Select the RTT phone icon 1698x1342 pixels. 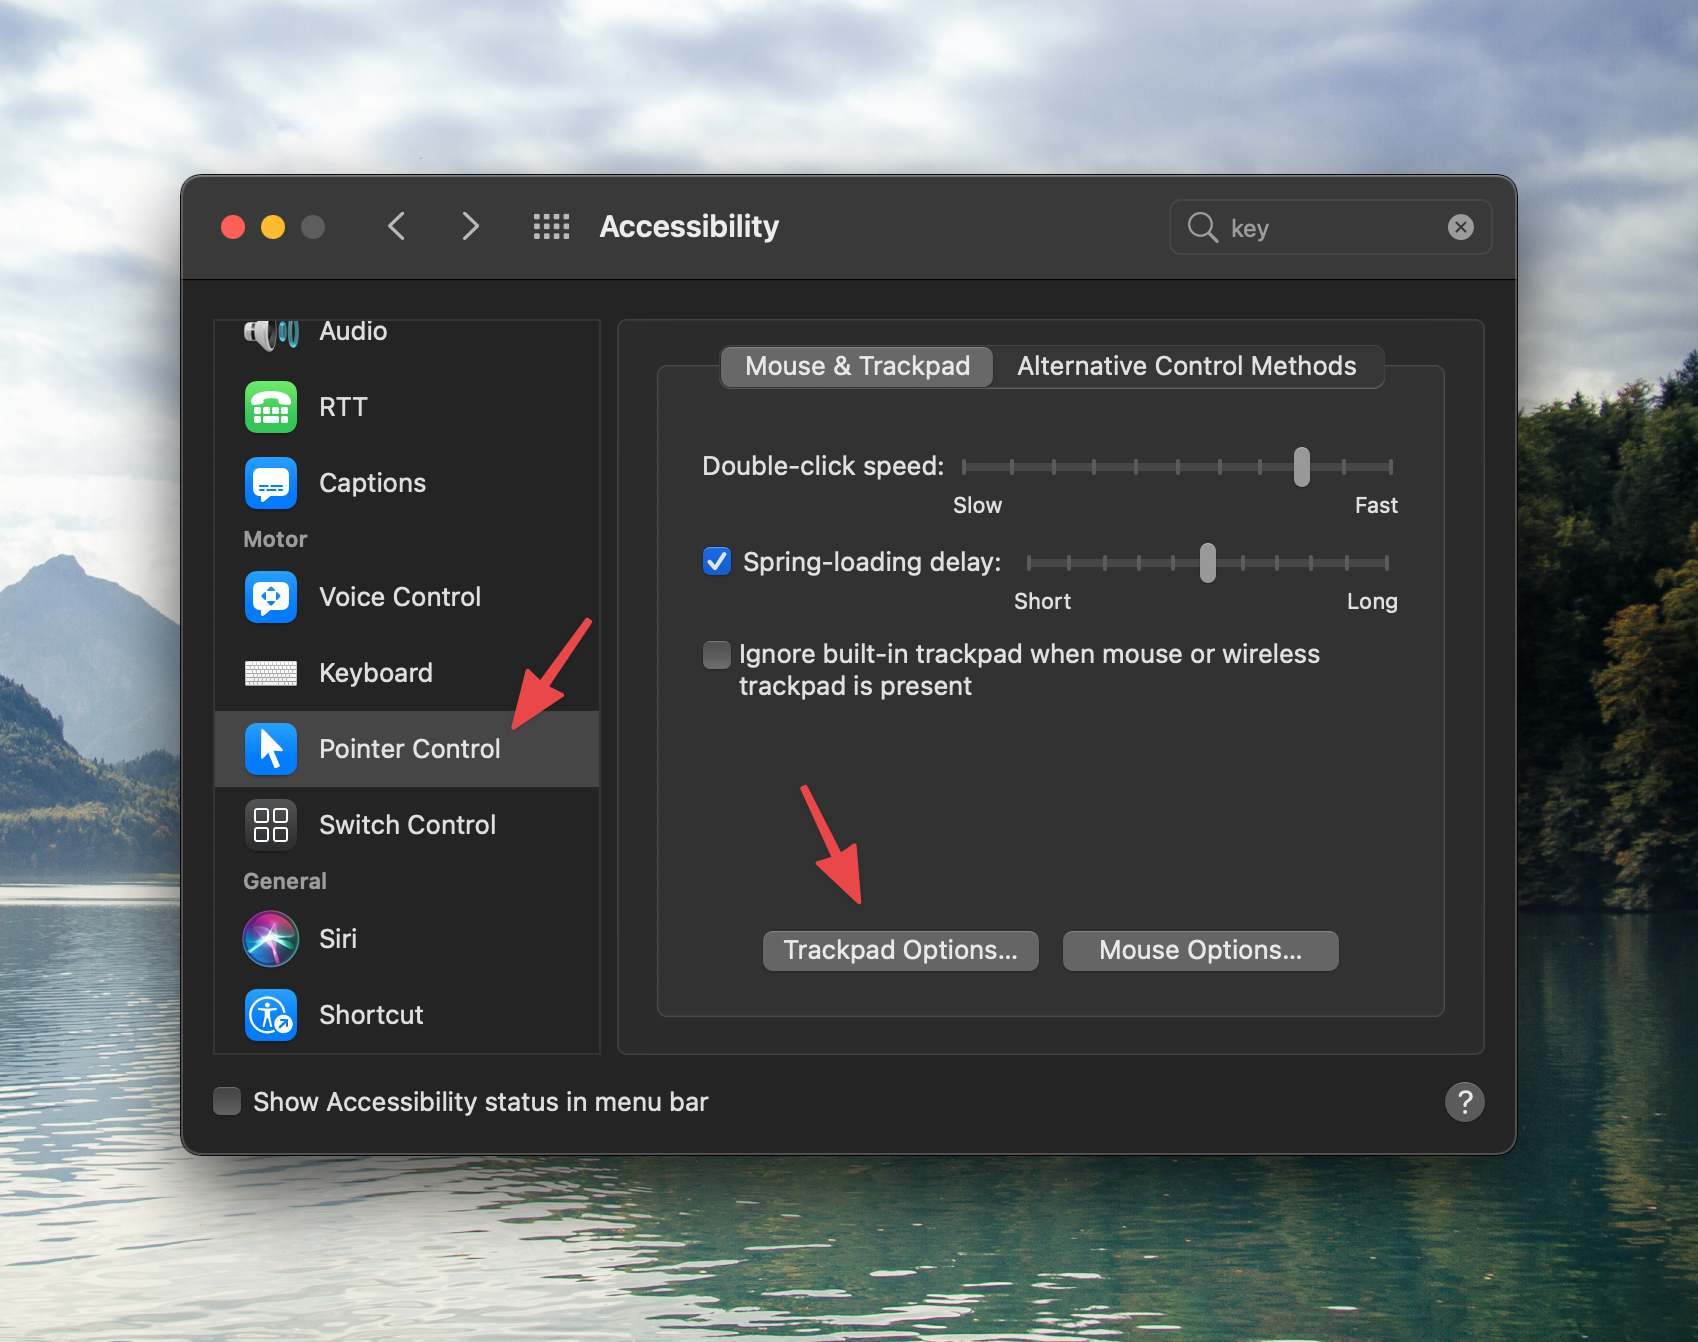[271, 407]
